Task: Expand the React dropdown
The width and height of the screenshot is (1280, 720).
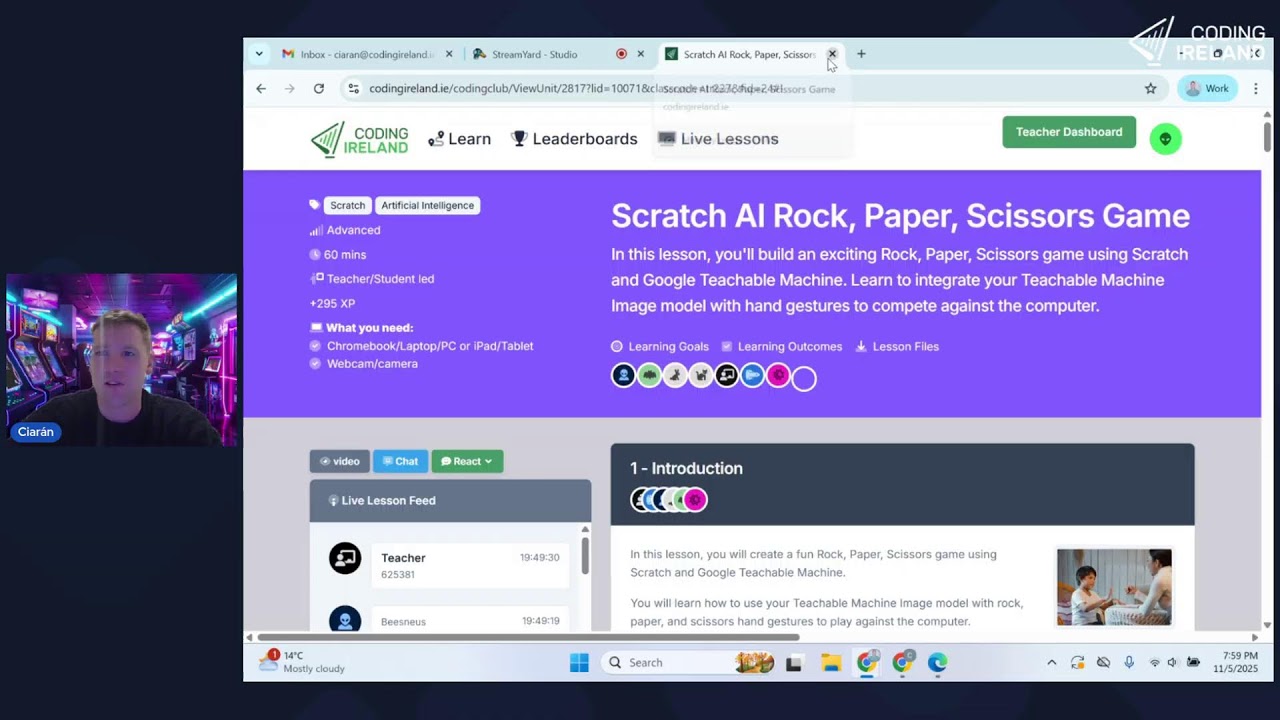Action: click(x=467, y=461)
